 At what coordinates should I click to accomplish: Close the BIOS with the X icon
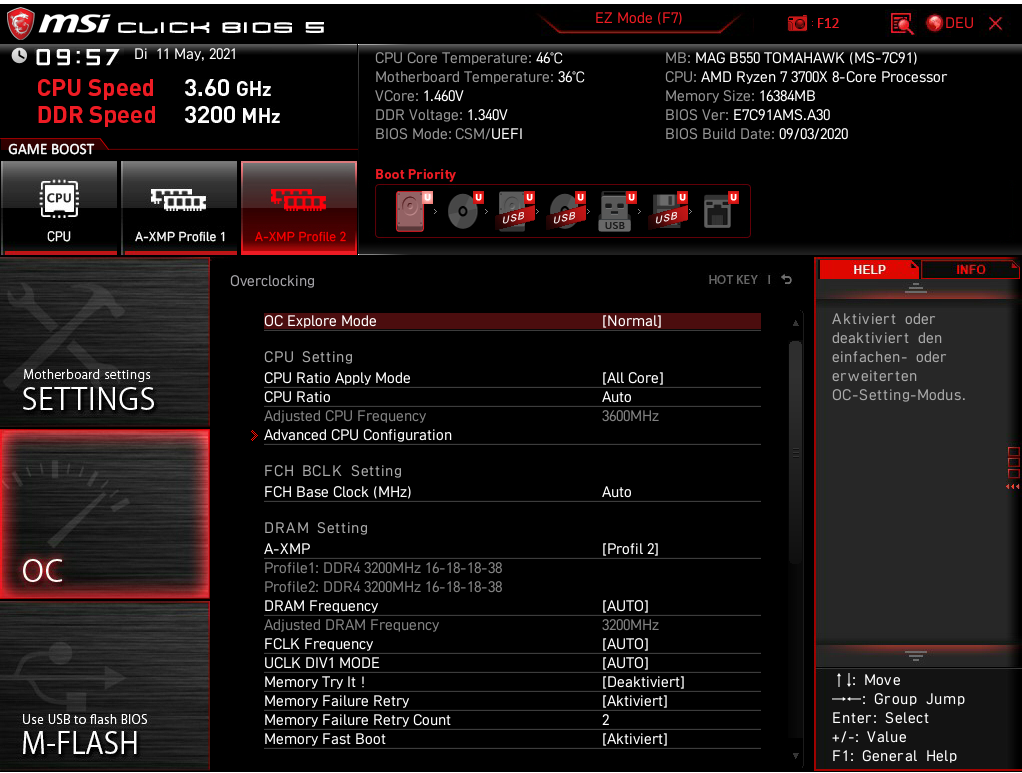tap(995, 23)
